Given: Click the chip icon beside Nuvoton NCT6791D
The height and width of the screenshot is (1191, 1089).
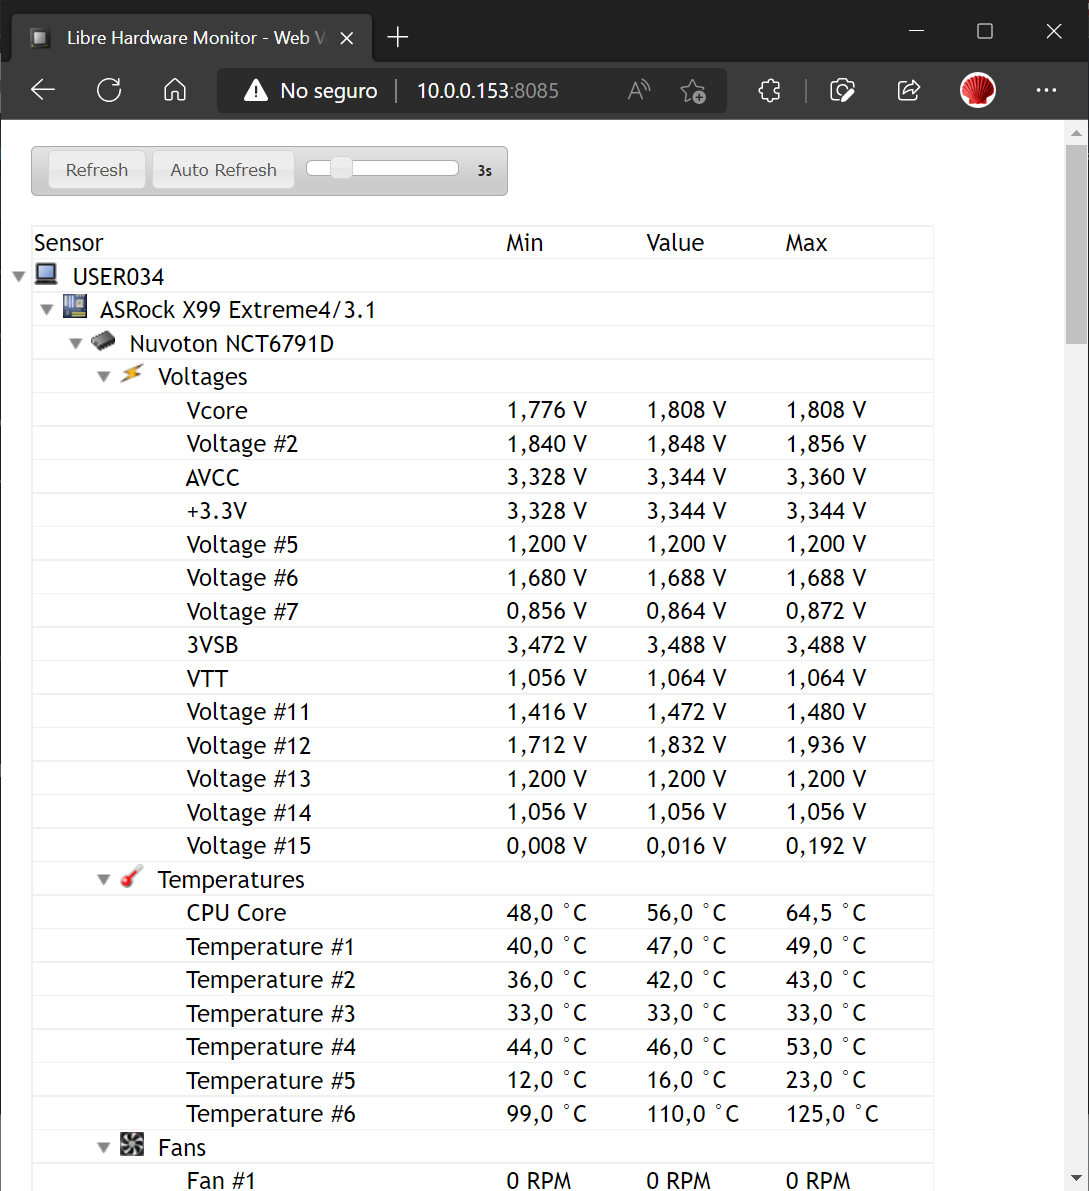Looking at the screenshot, I should coord(103,341).
